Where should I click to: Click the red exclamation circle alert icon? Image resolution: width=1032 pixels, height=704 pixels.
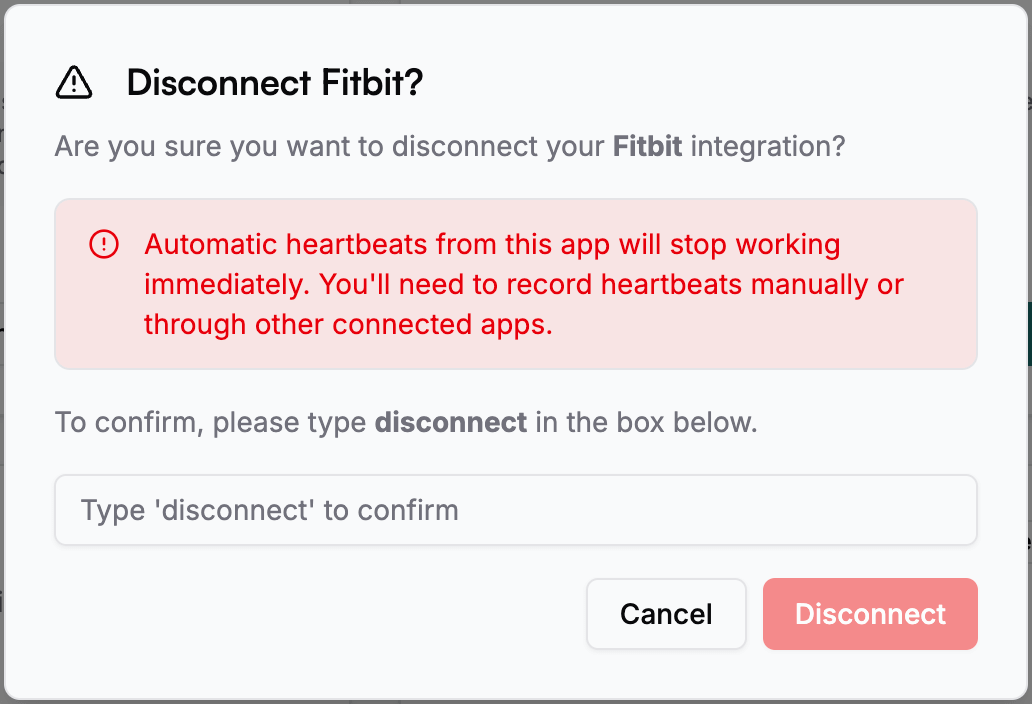coord(104,244)
